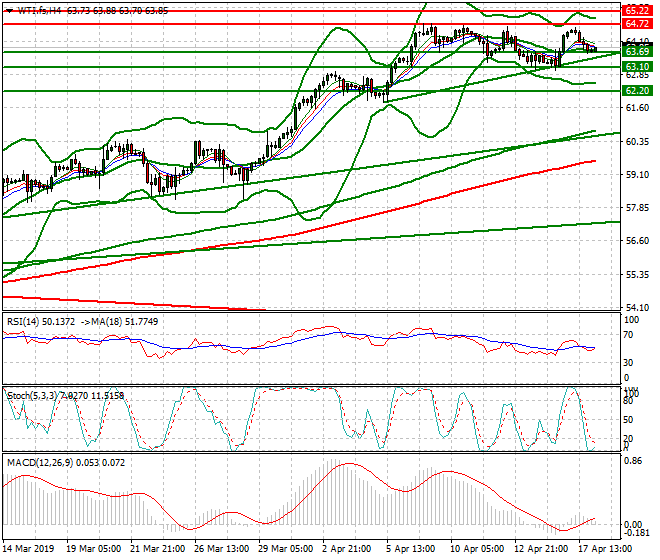Click the green 62.20 support price label

pyautogui.click(x=637, y=91)
